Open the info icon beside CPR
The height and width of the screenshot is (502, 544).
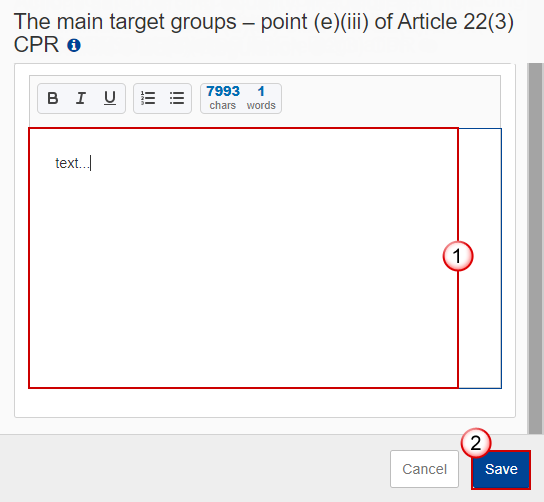(x=74, y=45)
